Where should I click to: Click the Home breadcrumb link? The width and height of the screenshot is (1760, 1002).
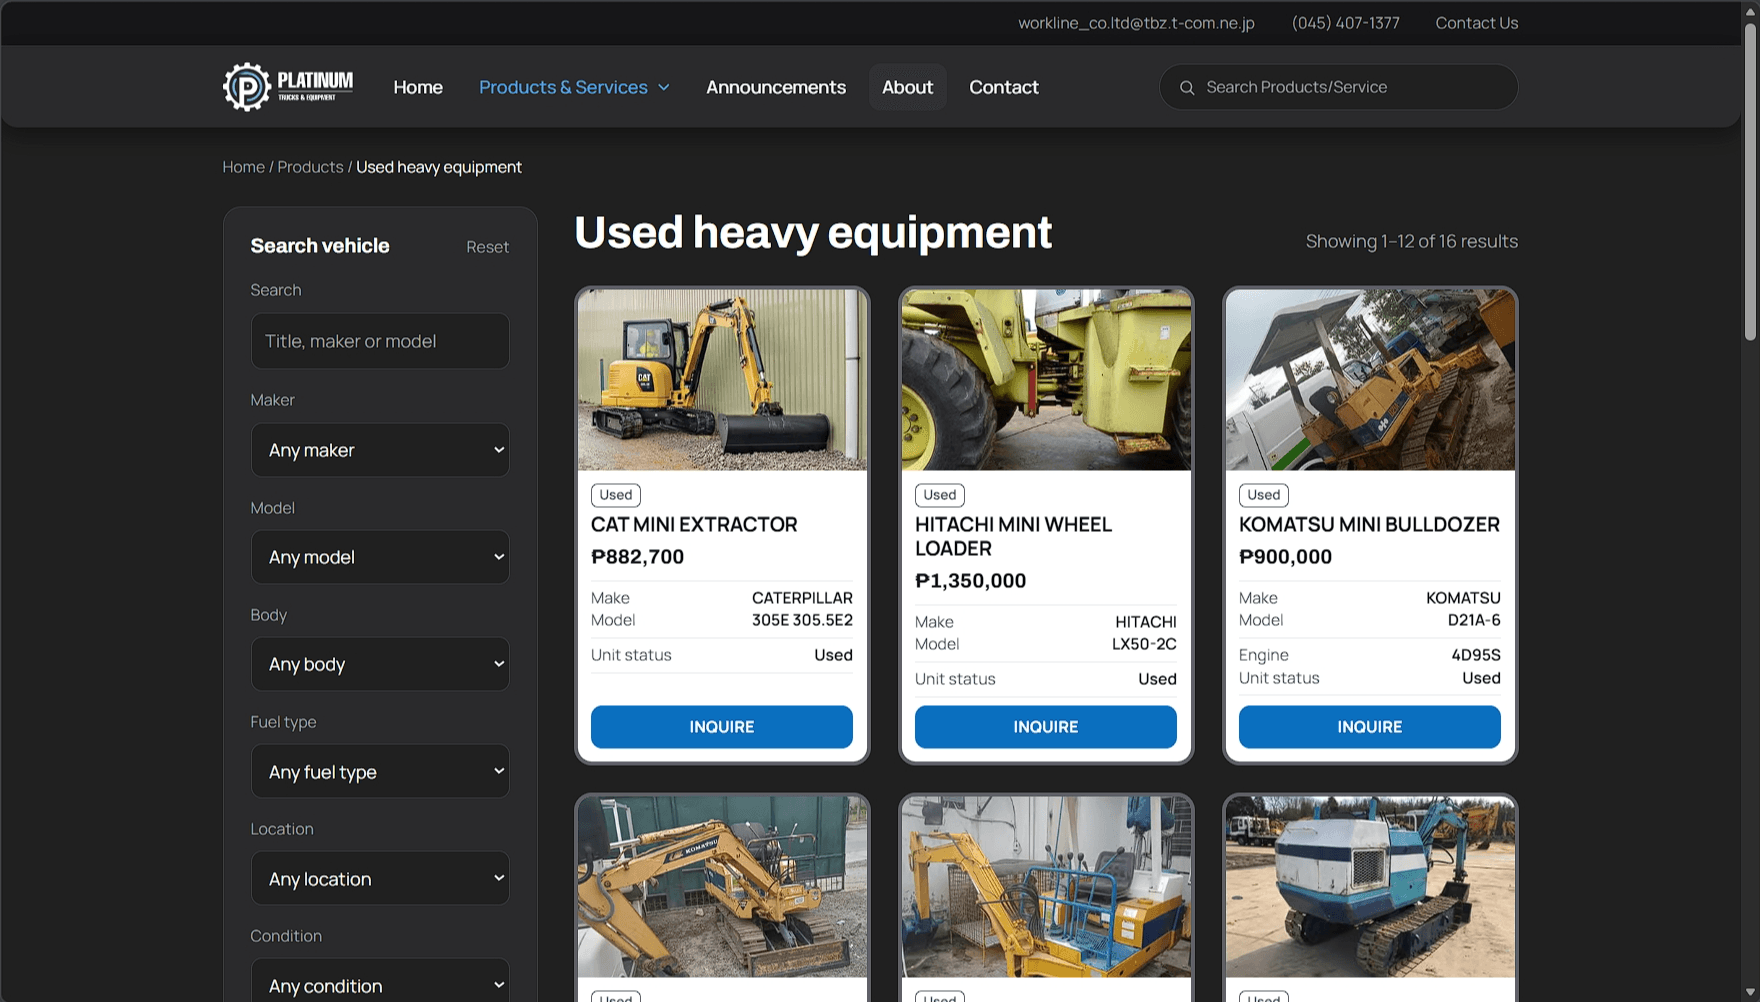pyautogui.click(x=243, y=167)
